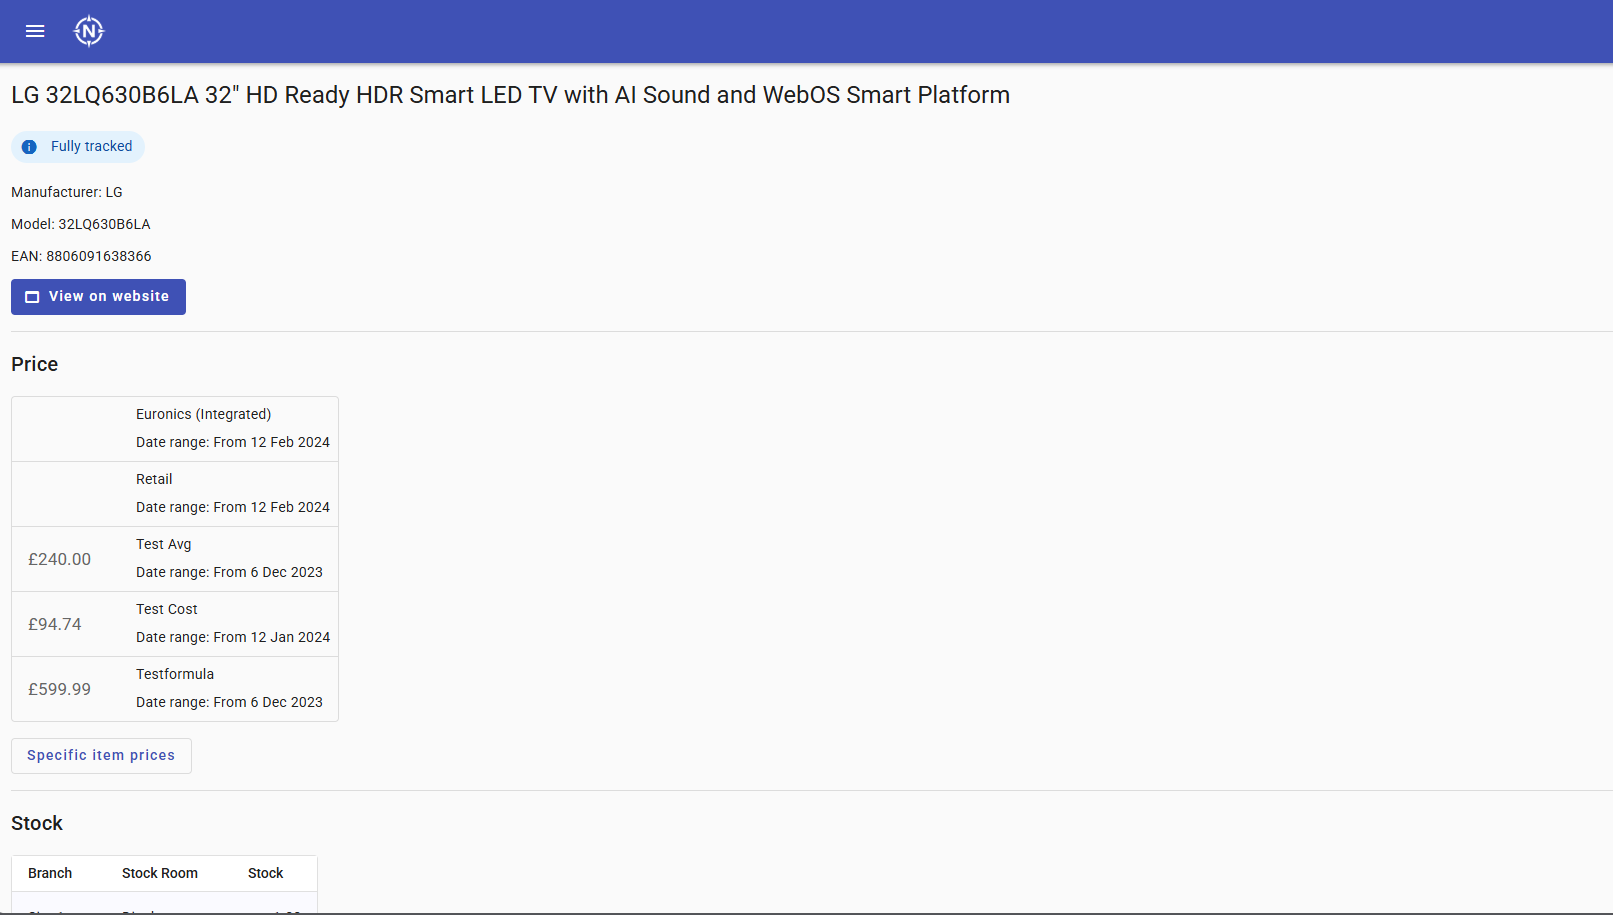1613x915 pixels.
Task: Open Specific item prices
Action: 101,755
